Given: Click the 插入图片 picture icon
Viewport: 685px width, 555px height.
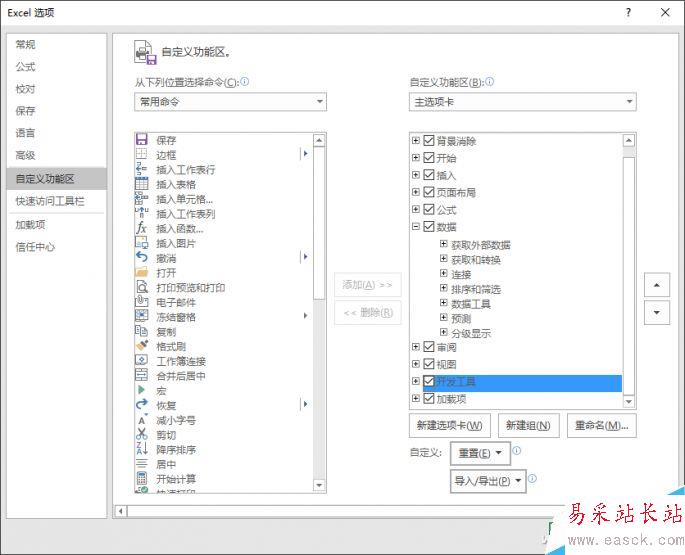Looking at the screenshot, I should (x=142, y=243).
